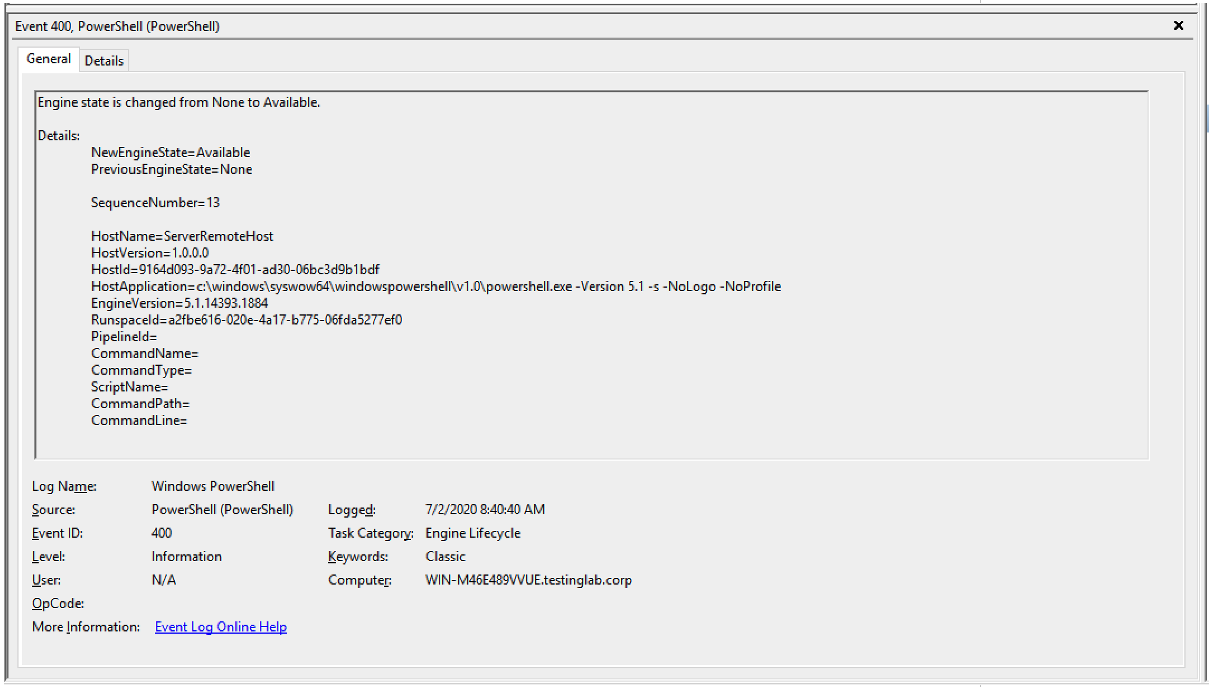Close the Event 400 preview pane

pyautogui.click(x=1178, y=26)
